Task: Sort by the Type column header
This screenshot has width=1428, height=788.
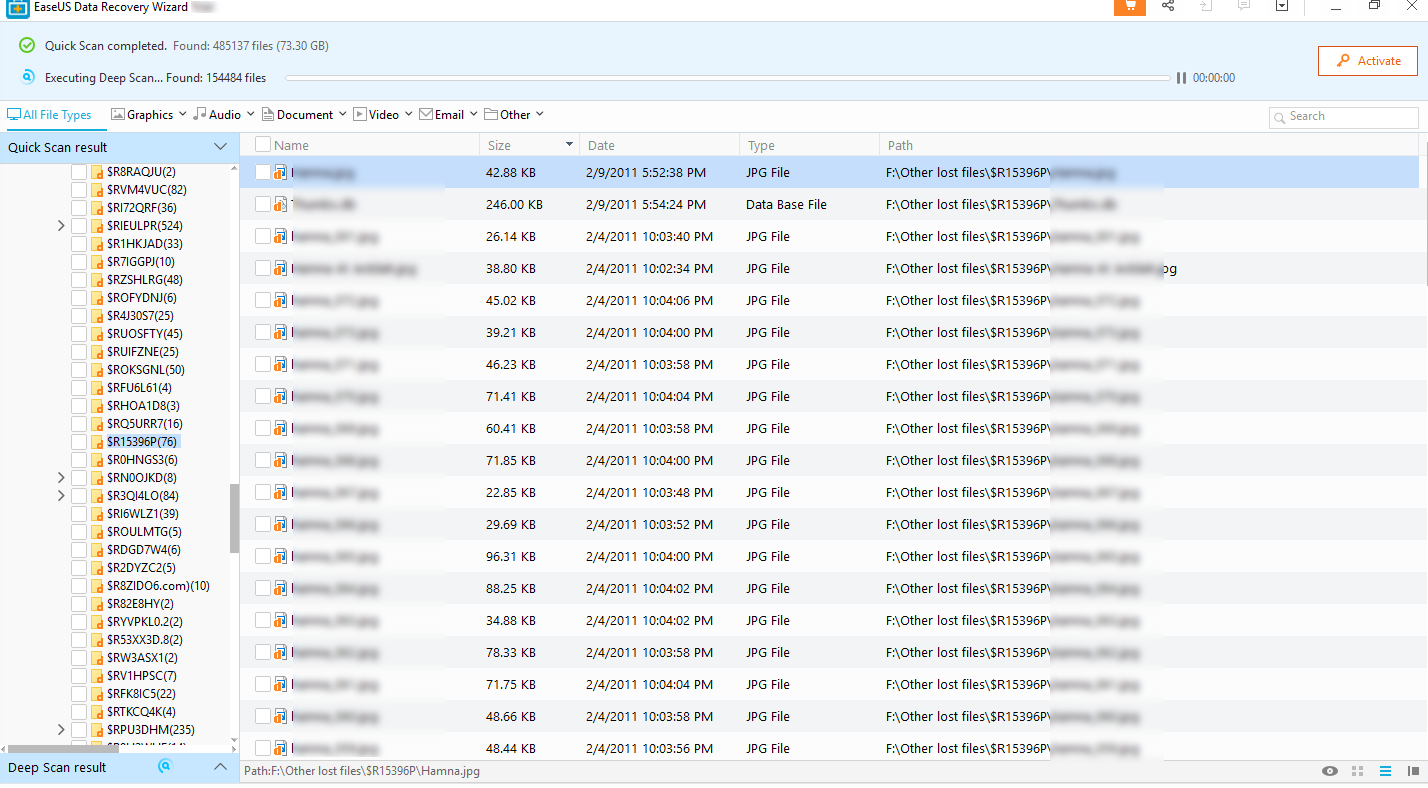Action: [x=809, y=145]
